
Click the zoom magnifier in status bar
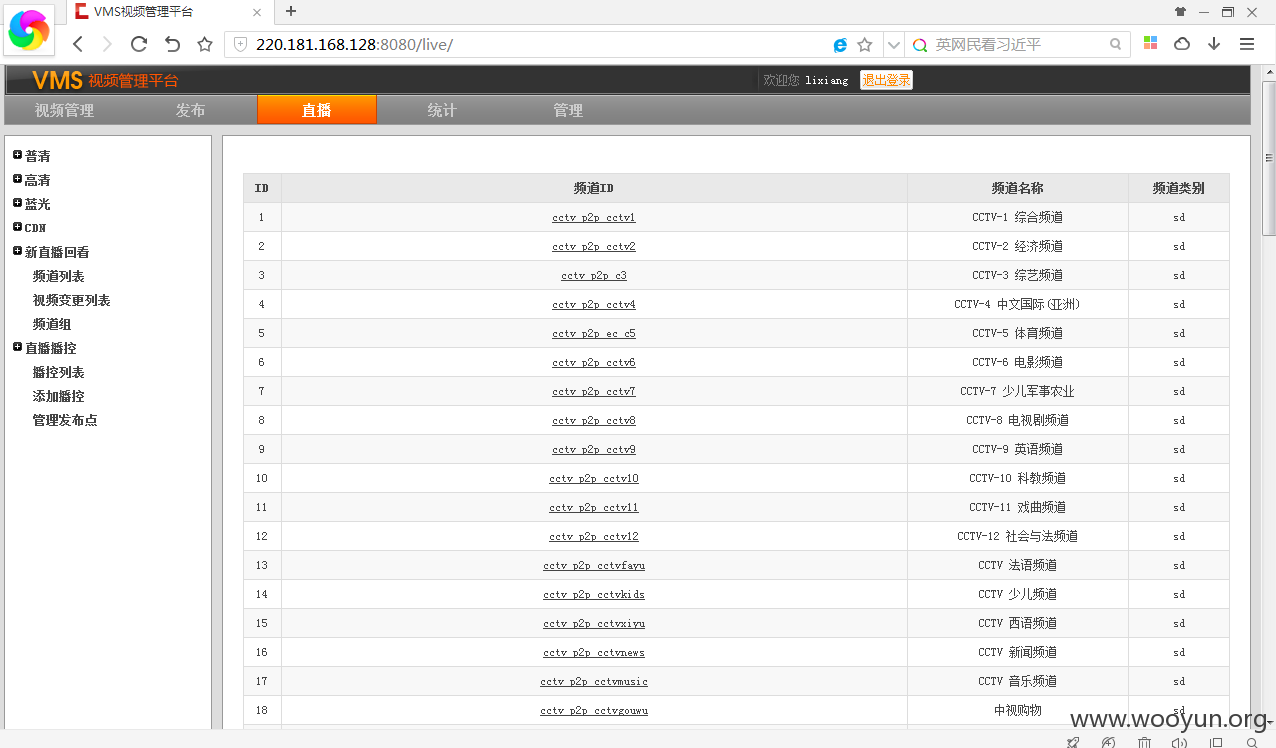tap(1252, 742)
